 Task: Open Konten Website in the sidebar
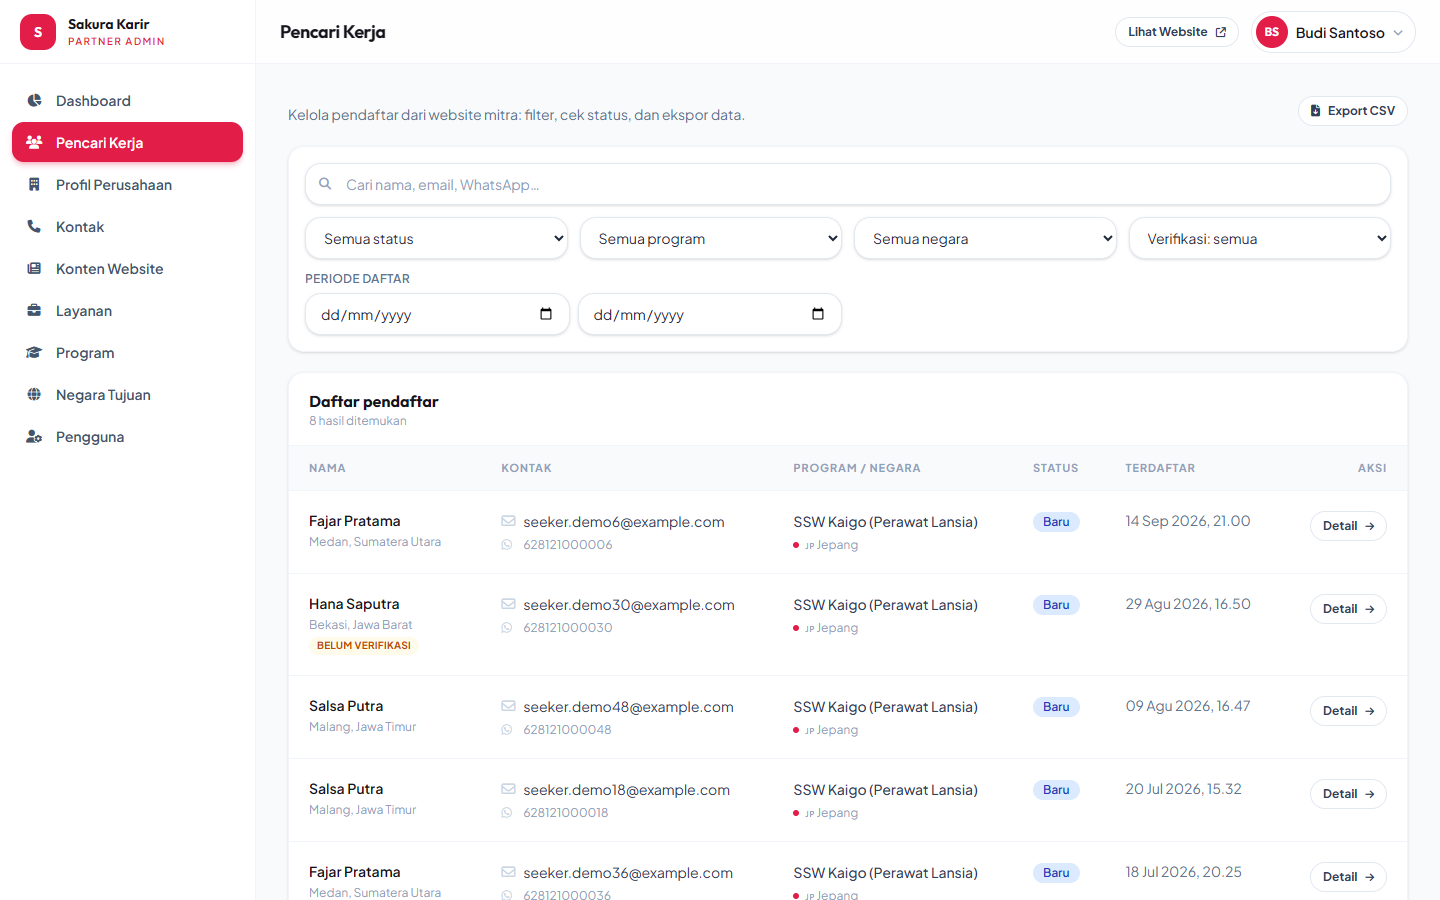click(x=127, y=269)
